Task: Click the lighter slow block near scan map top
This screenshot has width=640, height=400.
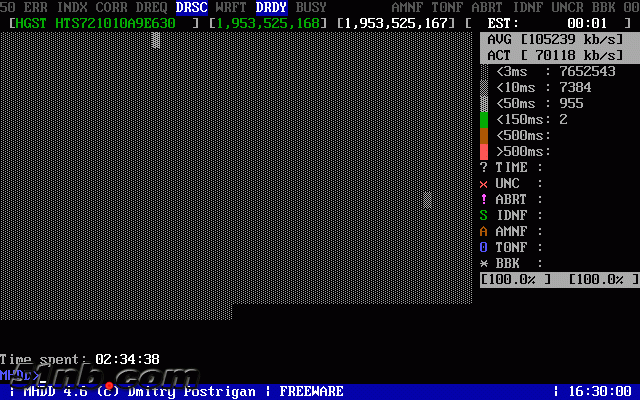Action: (156, 40)
